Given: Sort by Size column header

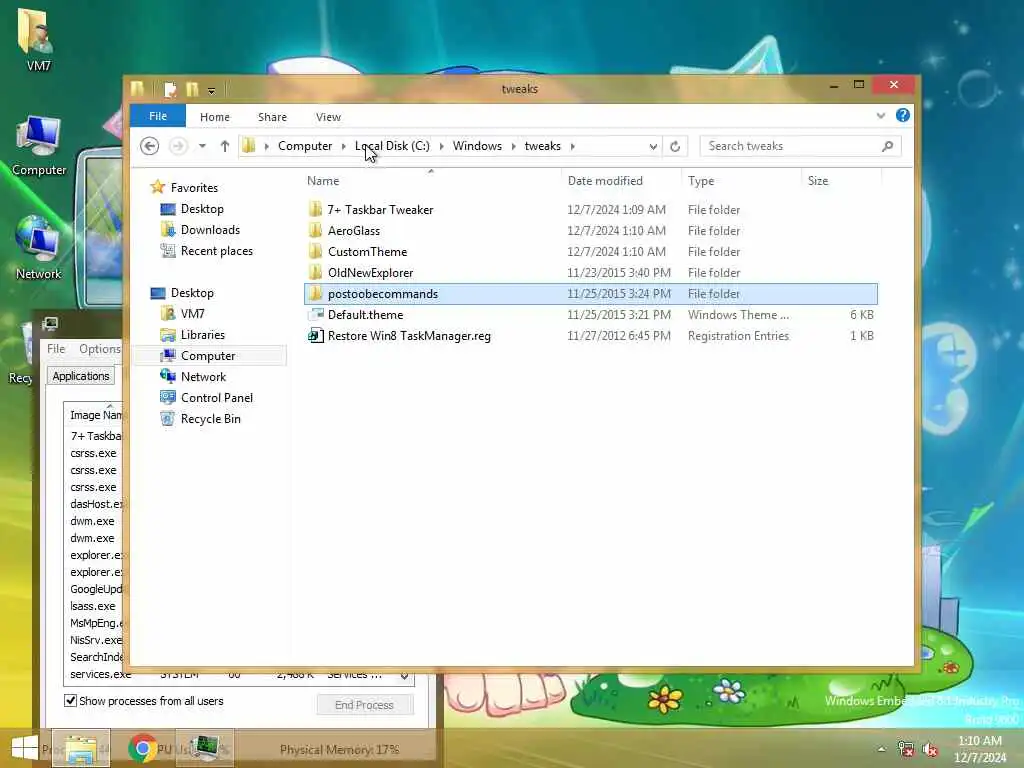Looking at the screenshot, I should (841, 181).
